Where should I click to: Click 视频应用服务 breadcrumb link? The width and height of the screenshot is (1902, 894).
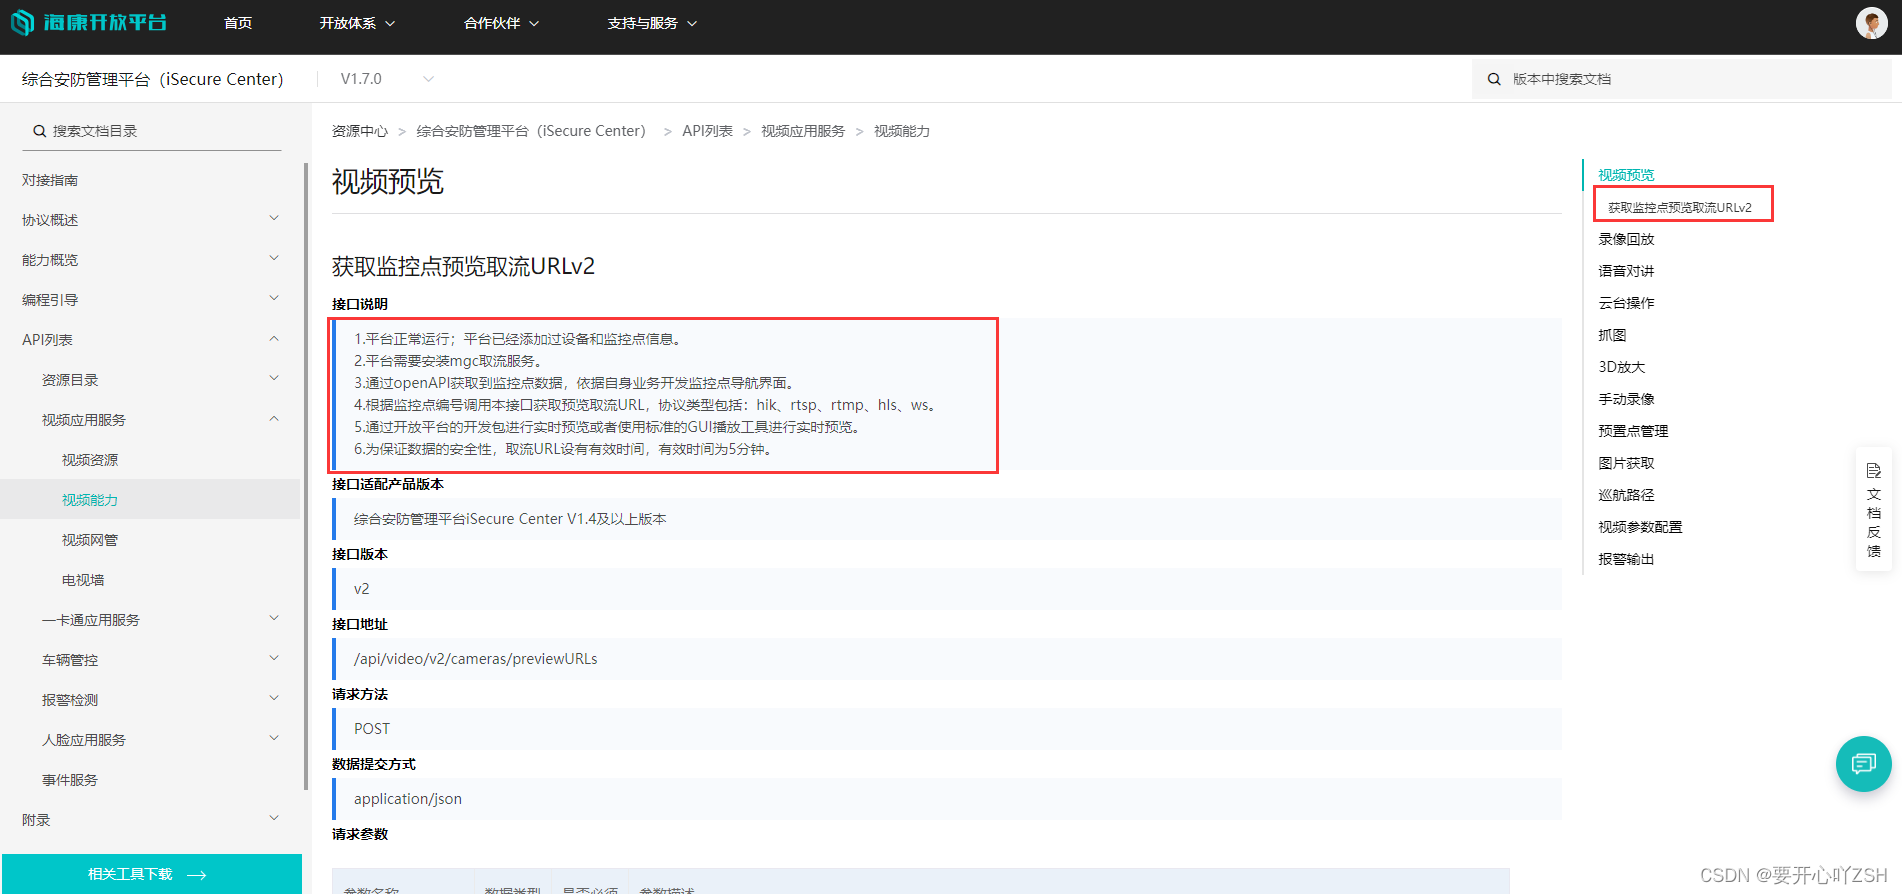coord(803,131)
